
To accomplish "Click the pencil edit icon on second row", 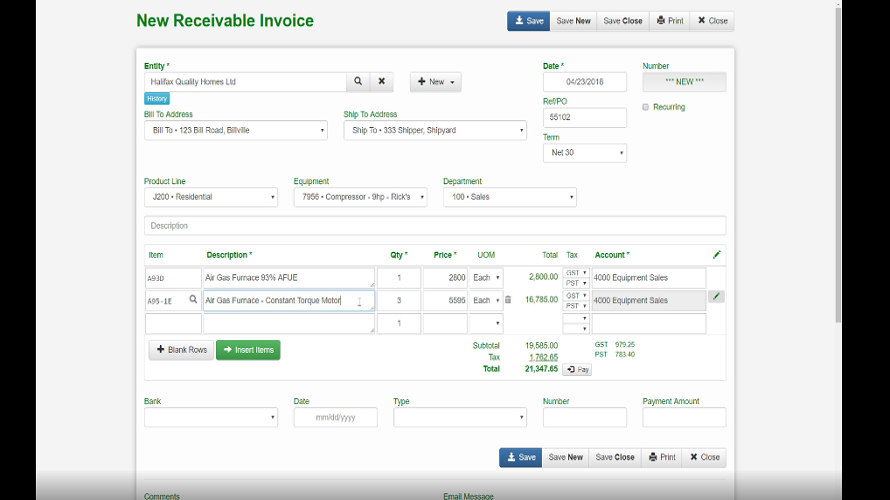I will coord(716,297).
